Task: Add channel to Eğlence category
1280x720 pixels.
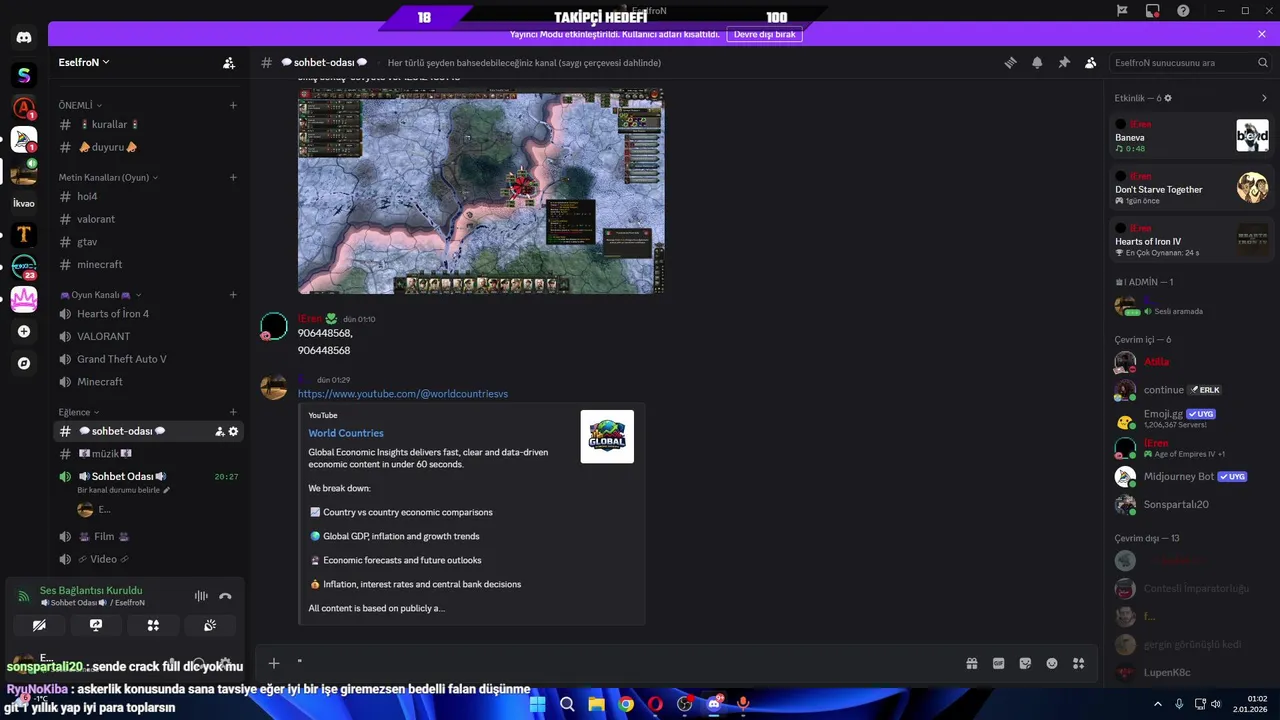Action: point(233,412)
